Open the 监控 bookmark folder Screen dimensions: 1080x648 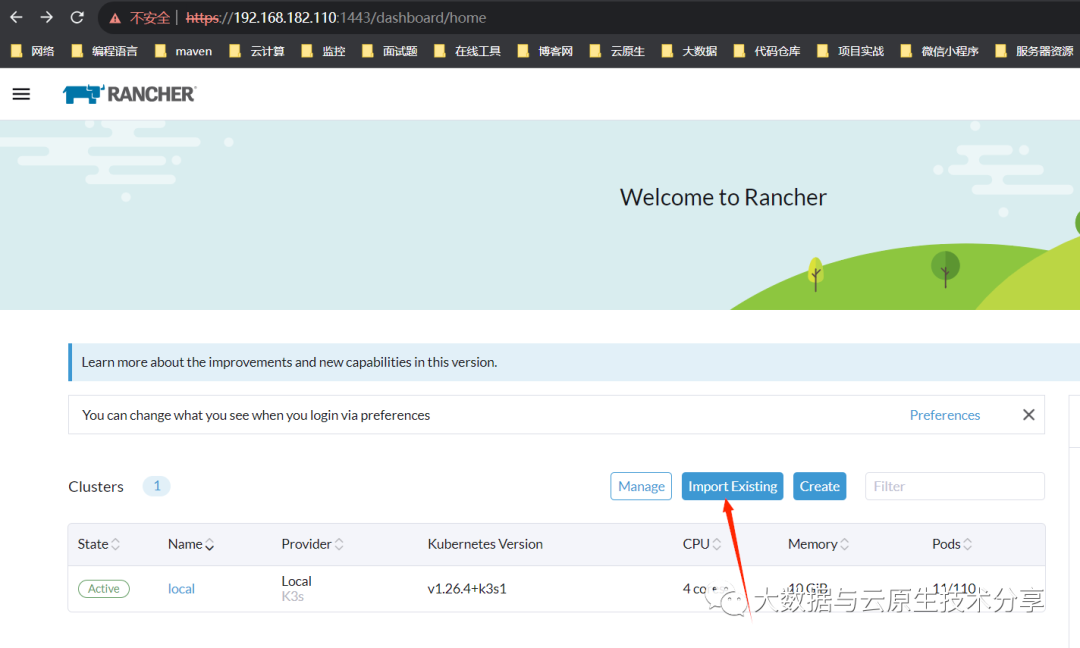pyautogui.click(x=323, y=51)
